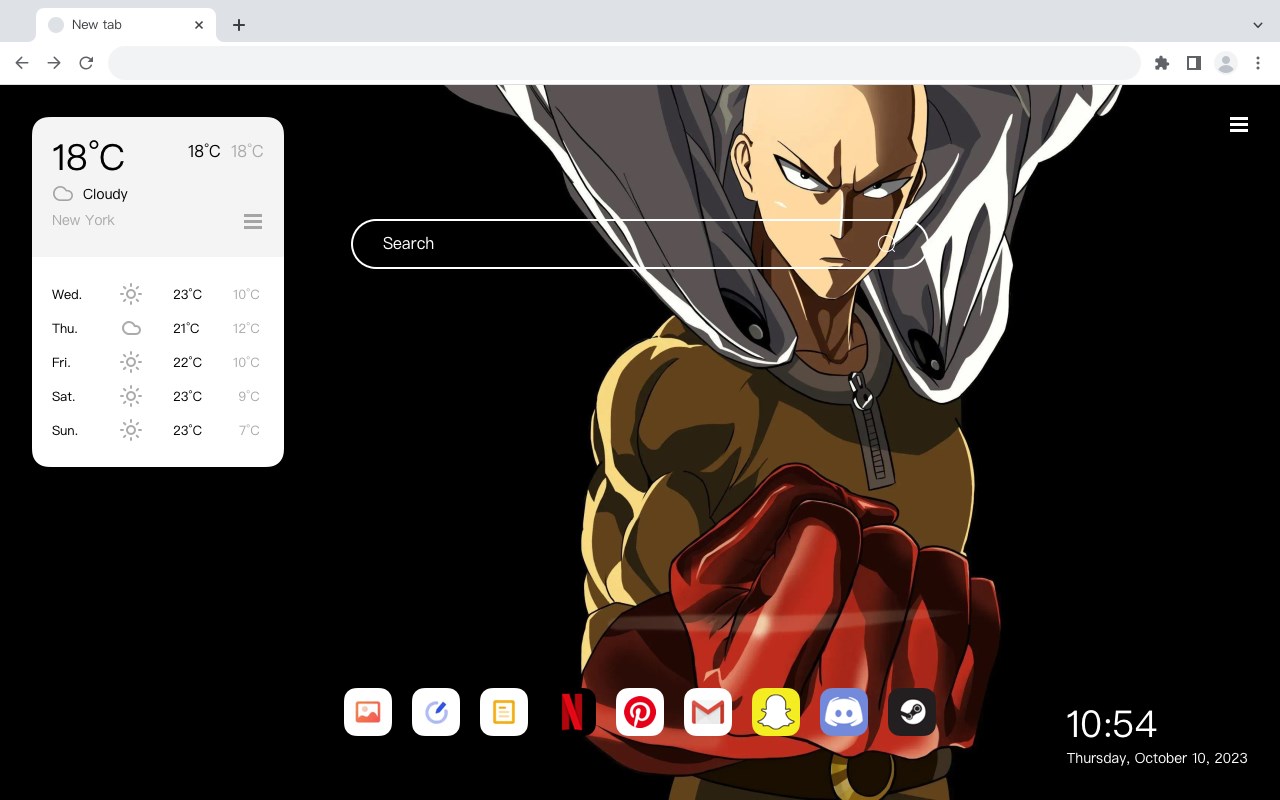1280x800 pixels.
Task: Open the Chrome three-dot menu
Action: click(1258, 63)
